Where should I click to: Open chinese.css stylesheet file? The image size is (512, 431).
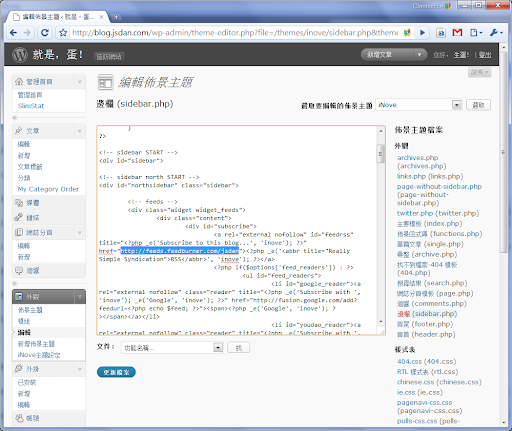tap(415, 382)
